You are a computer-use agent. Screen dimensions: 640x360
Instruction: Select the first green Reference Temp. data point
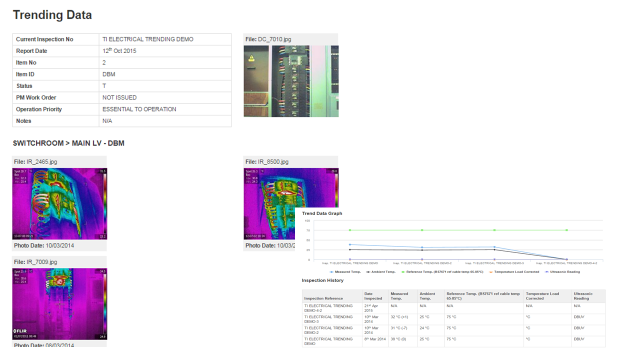[350, 230]
